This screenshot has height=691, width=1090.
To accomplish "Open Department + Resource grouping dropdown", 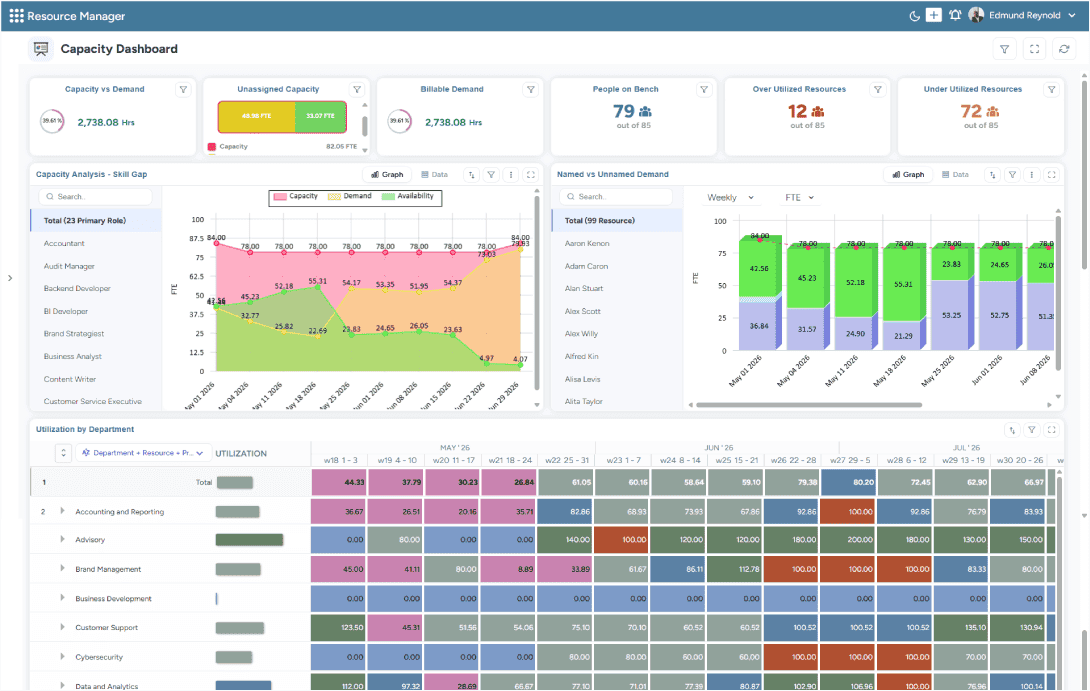I will pos(143,453).
